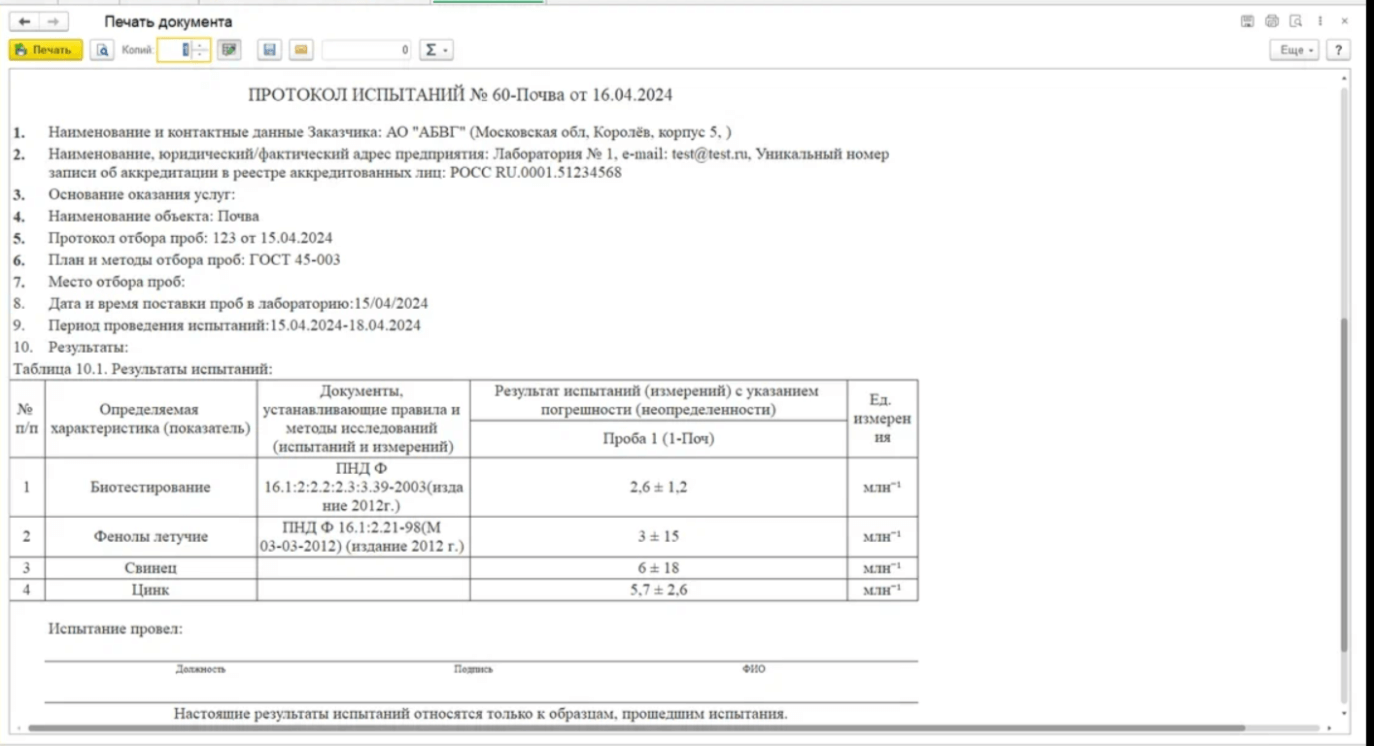Toggle the edit mode icon after copies field

point(230,50)
